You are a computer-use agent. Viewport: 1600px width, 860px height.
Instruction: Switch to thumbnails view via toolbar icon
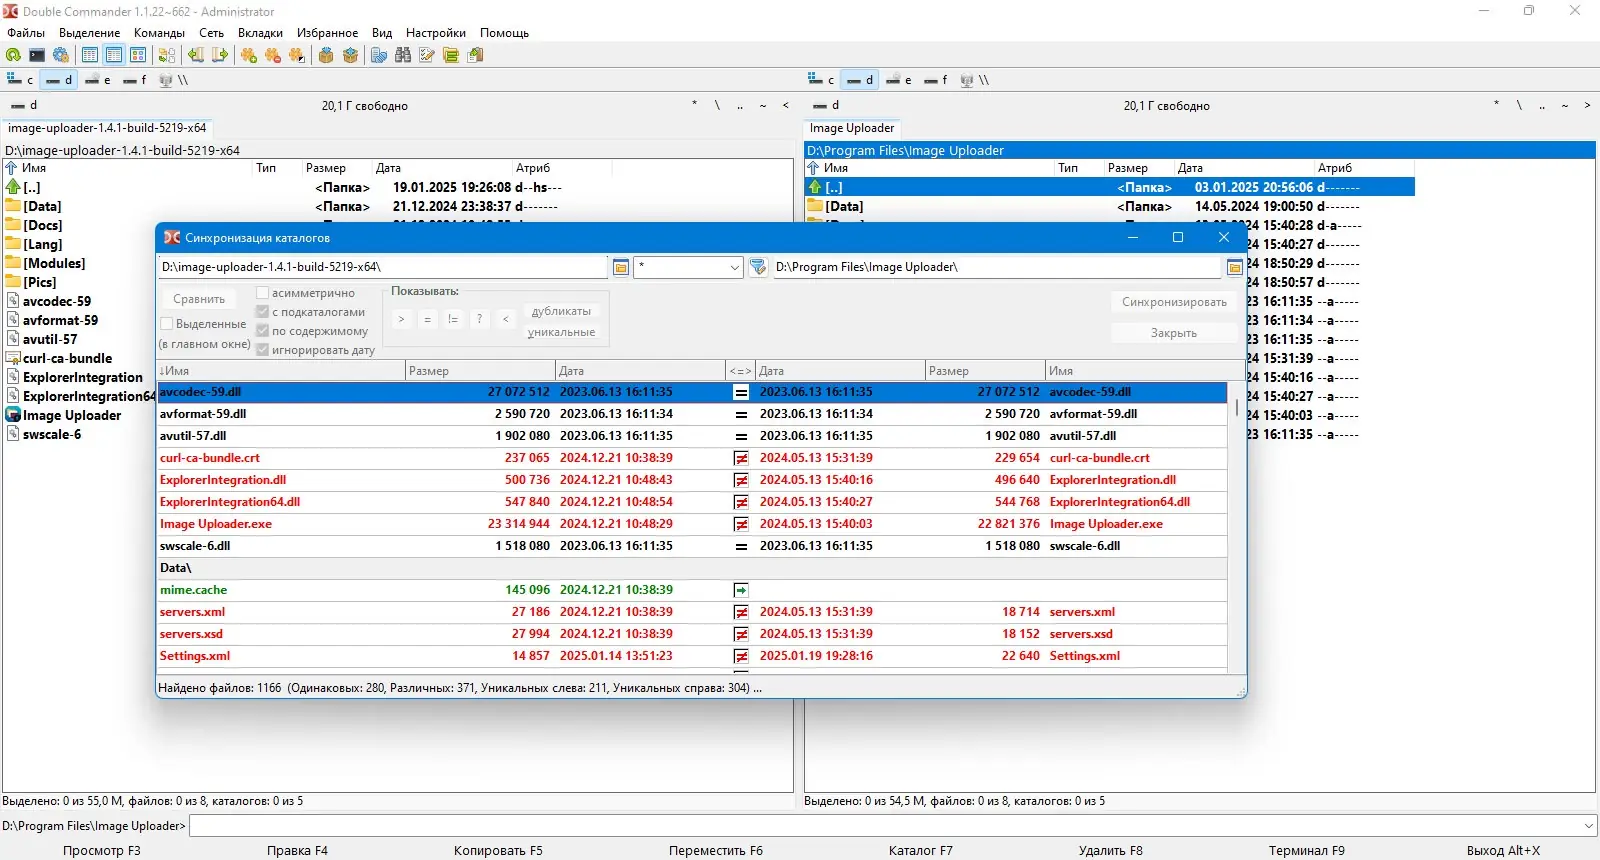138,56
